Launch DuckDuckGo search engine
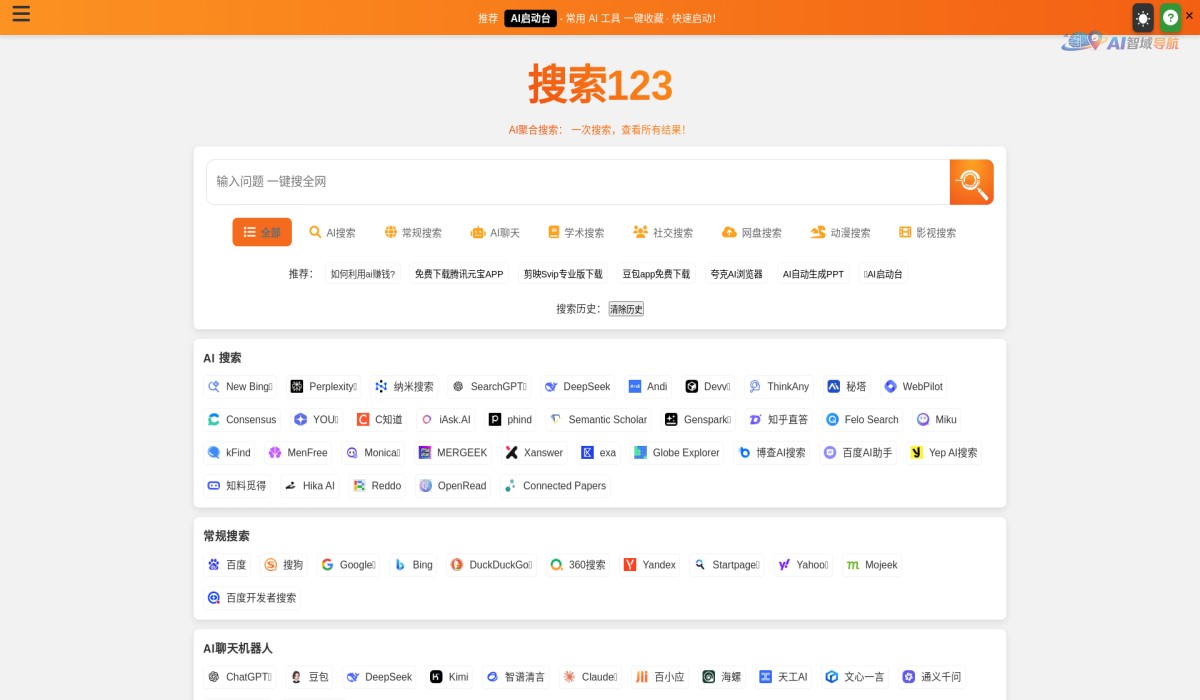 click(491, 565)
